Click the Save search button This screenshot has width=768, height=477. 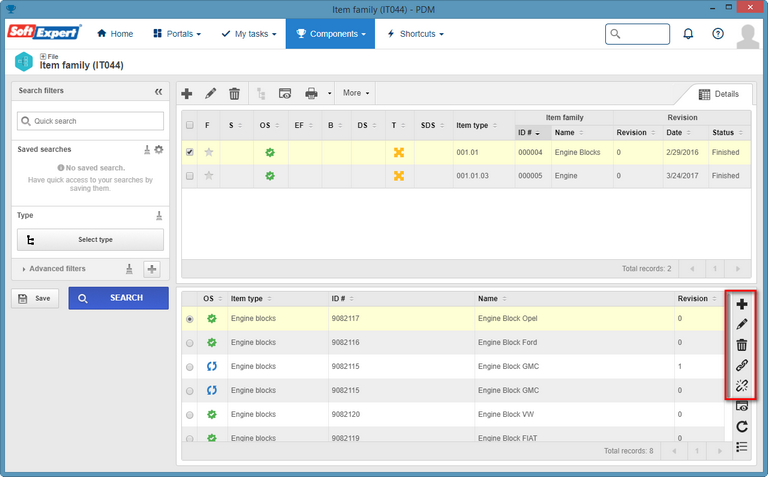[x=35, y=298]
